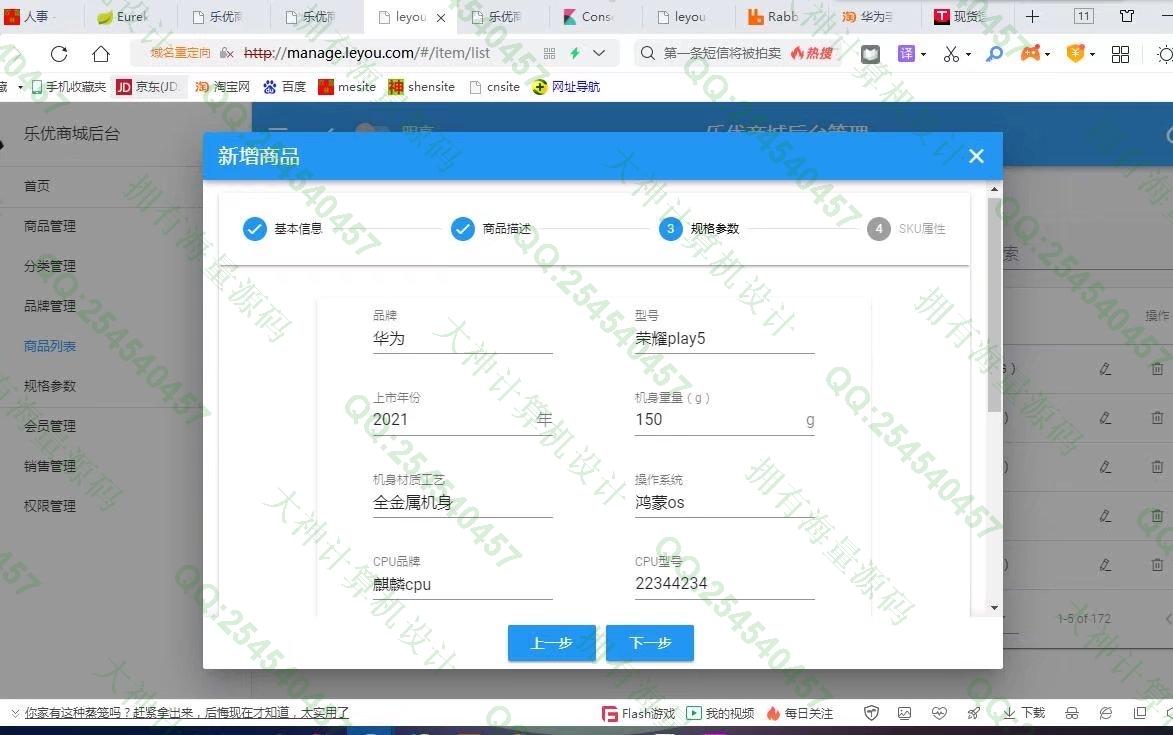
Task: Go to the 商品描述 step
Action: pos(491,229)
